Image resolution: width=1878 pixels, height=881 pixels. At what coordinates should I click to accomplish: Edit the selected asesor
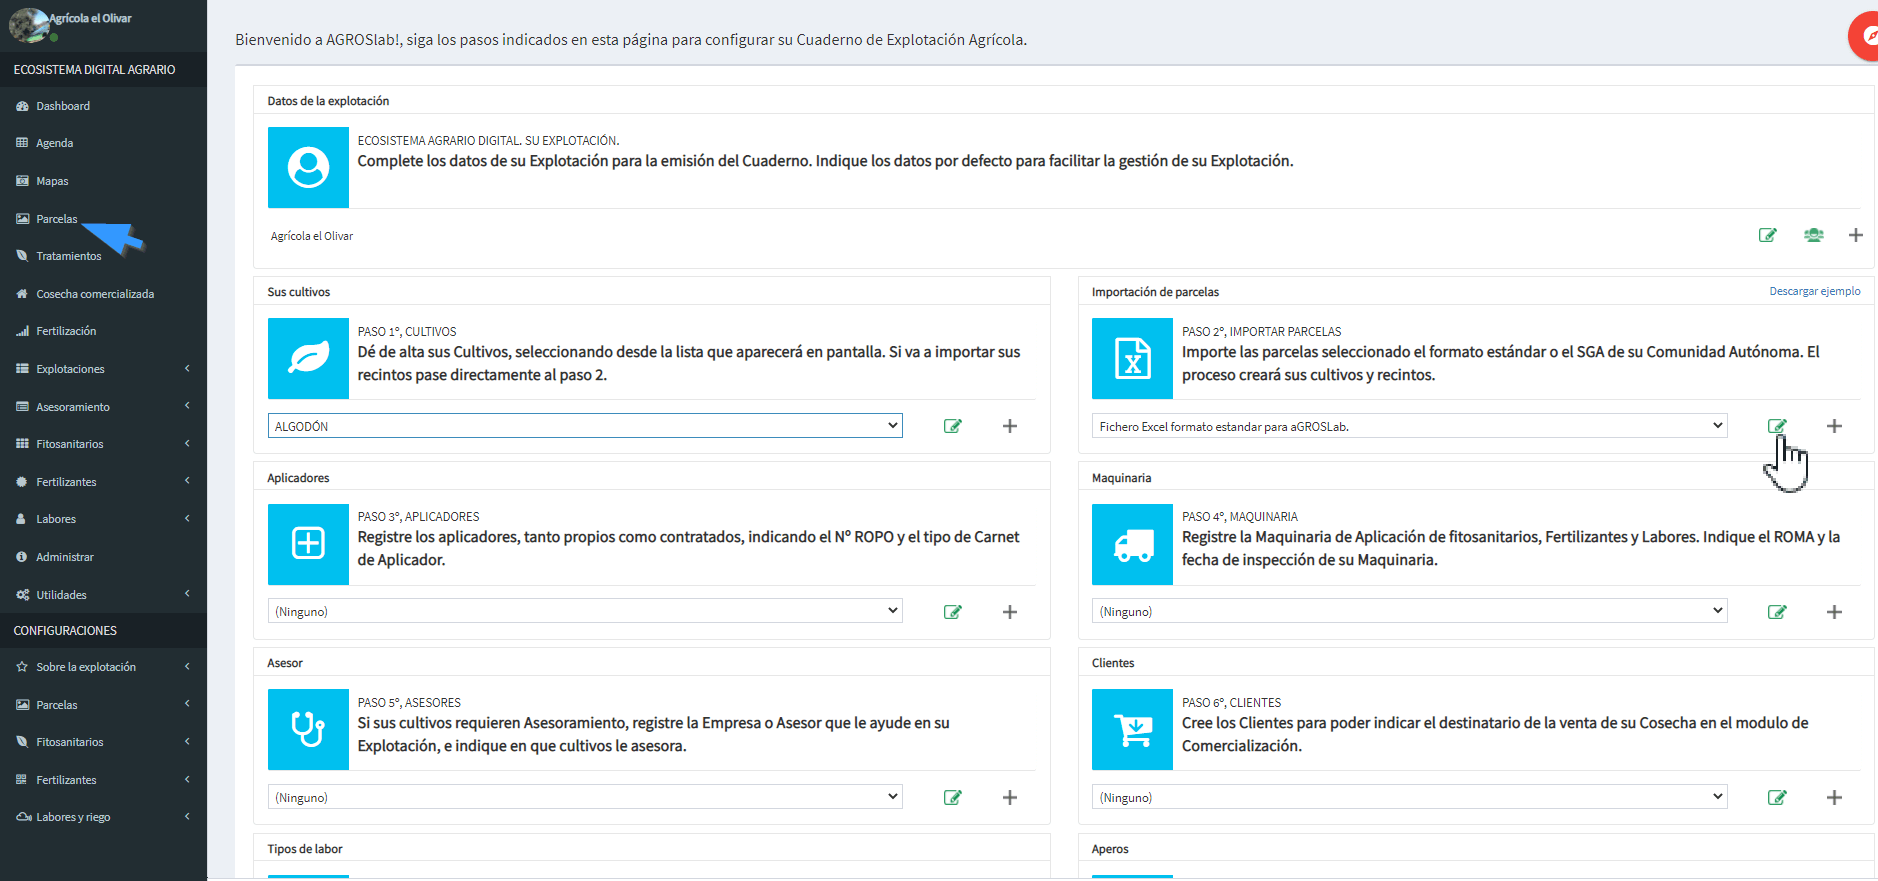tap(953, 797)
